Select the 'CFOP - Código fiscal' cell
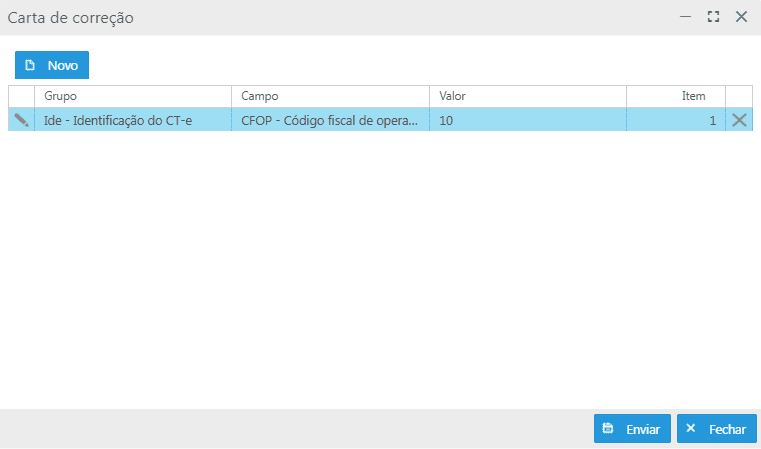The image size is (761, 449). (x=331, y=120)
